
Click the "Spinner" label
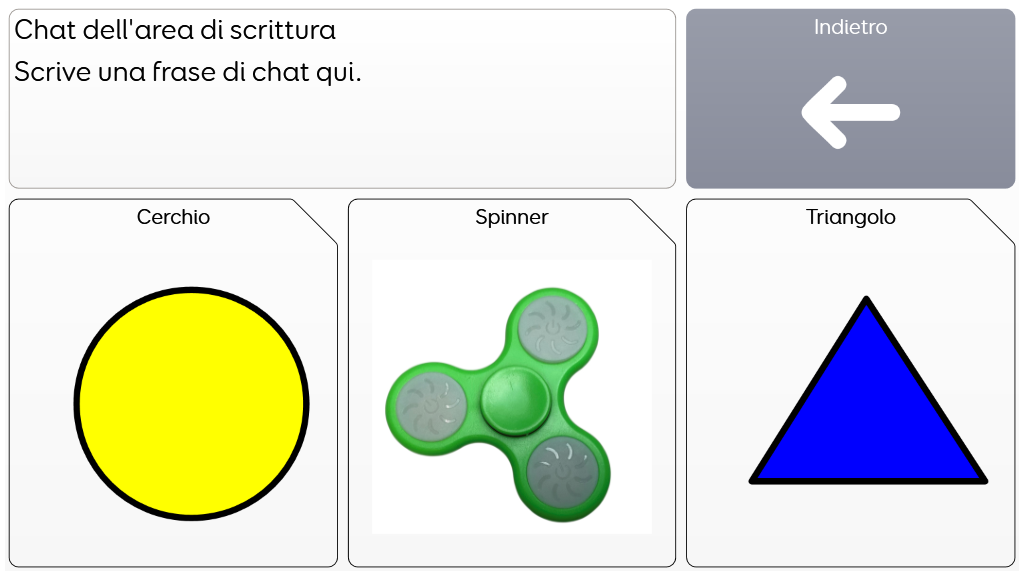[511, 217]
